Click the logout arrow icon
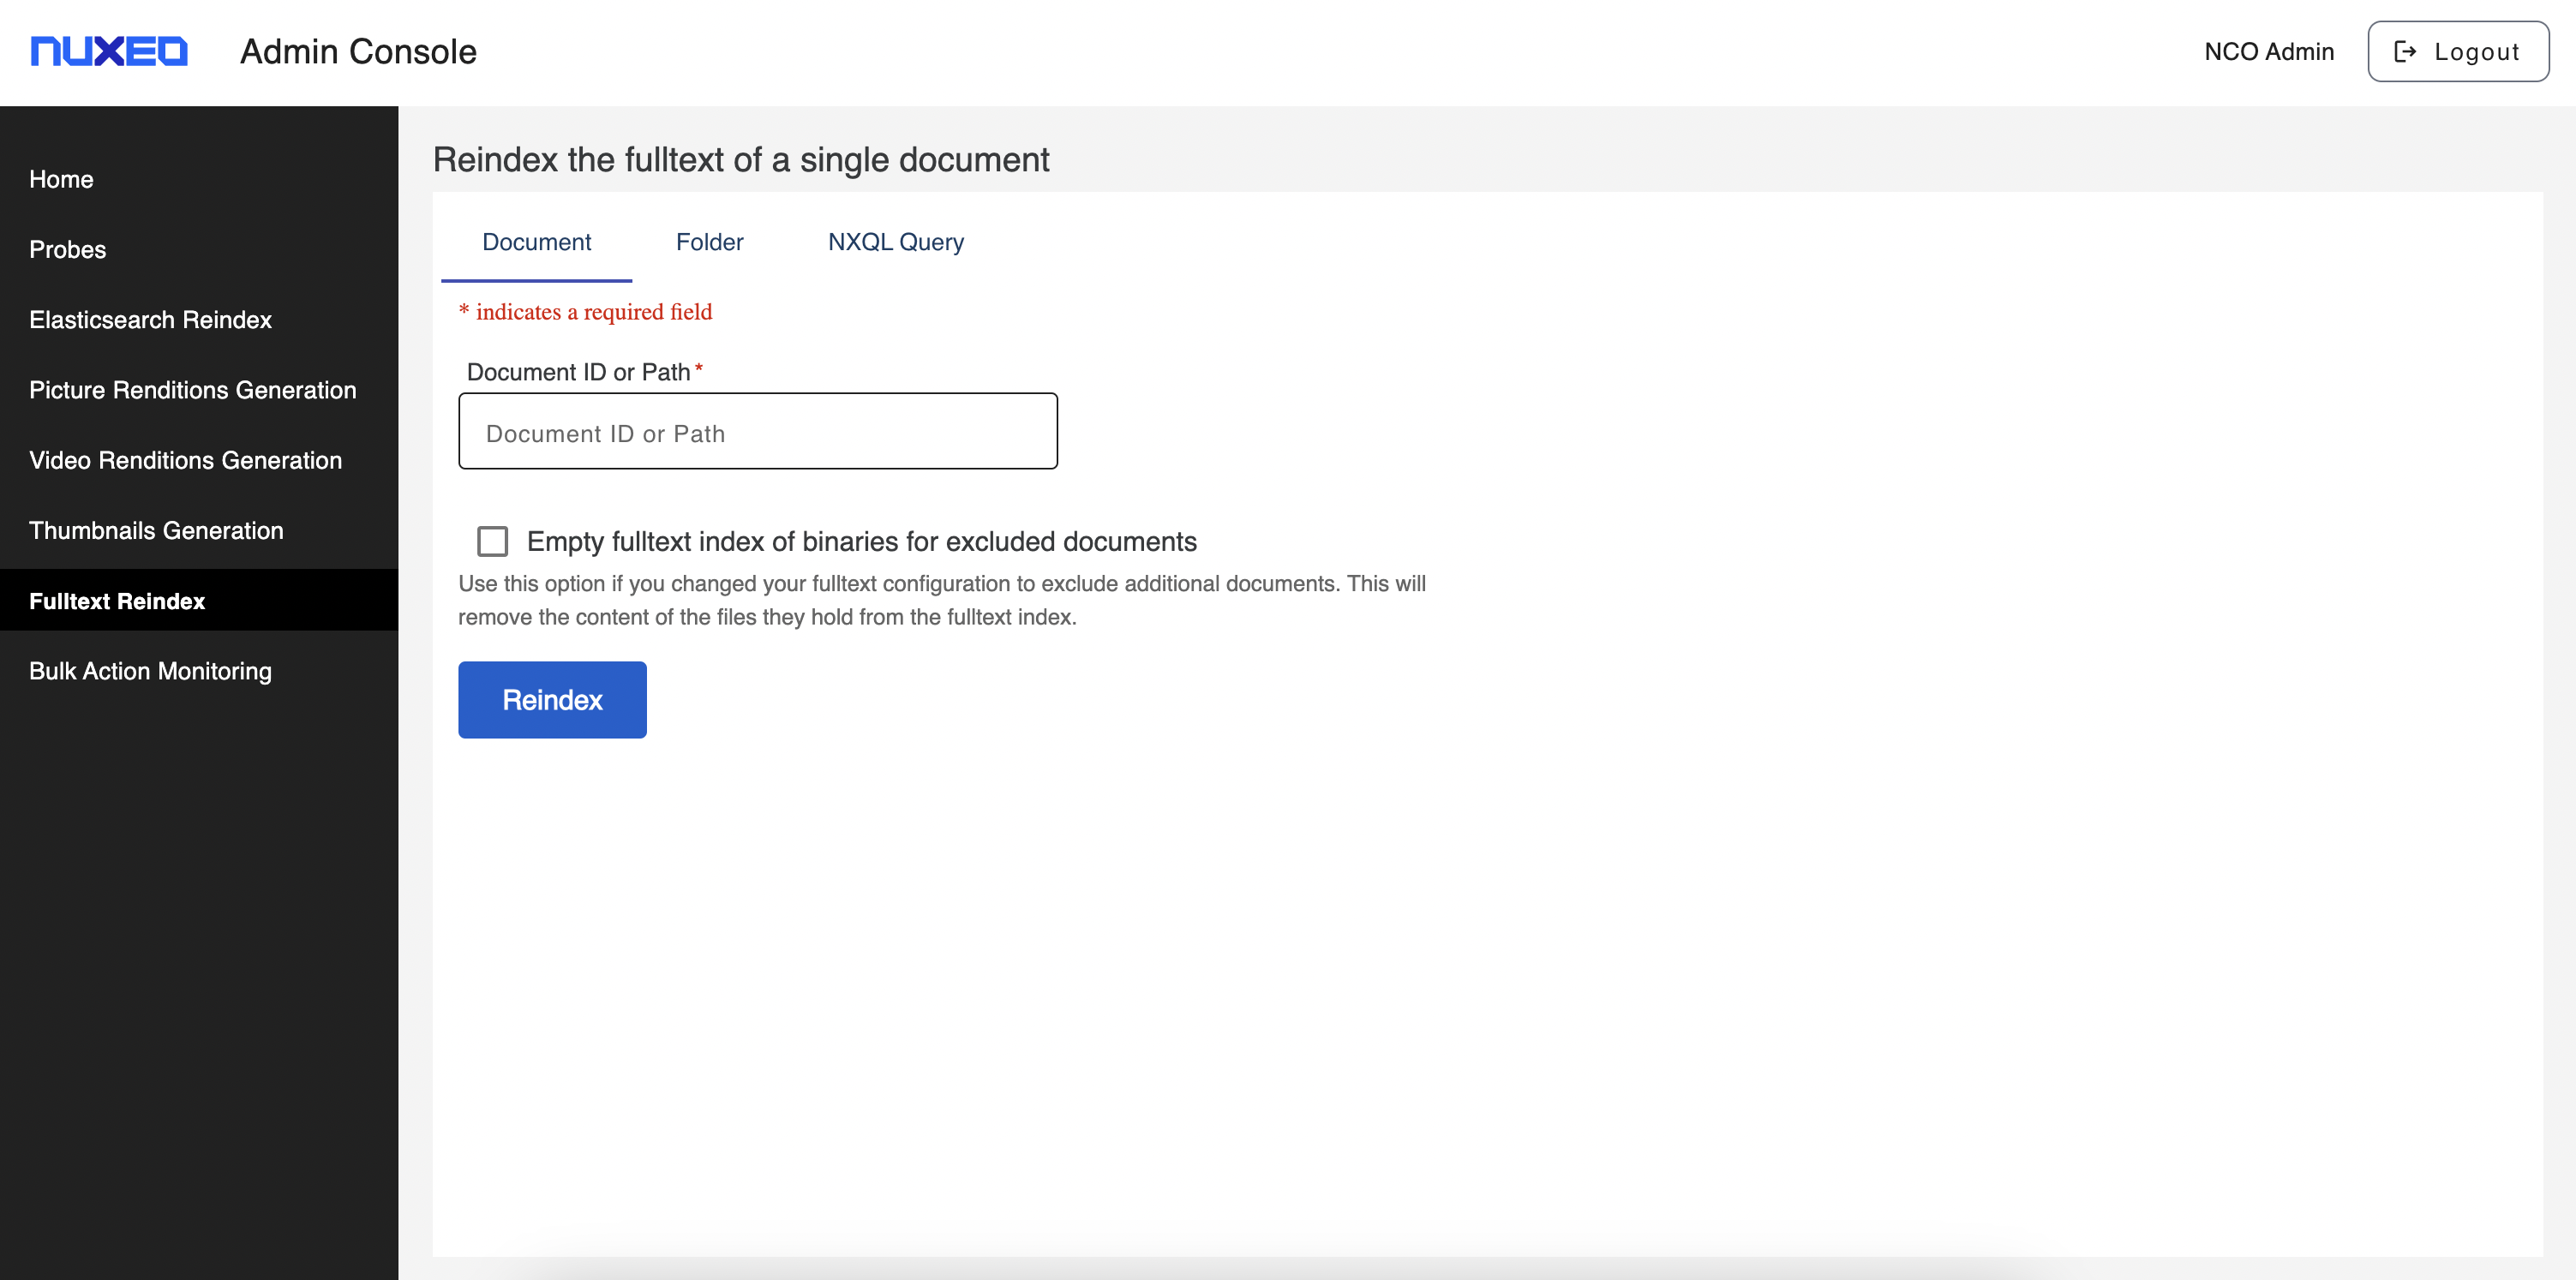This screenshot has height=1280, width=2576. (2405, 51)
